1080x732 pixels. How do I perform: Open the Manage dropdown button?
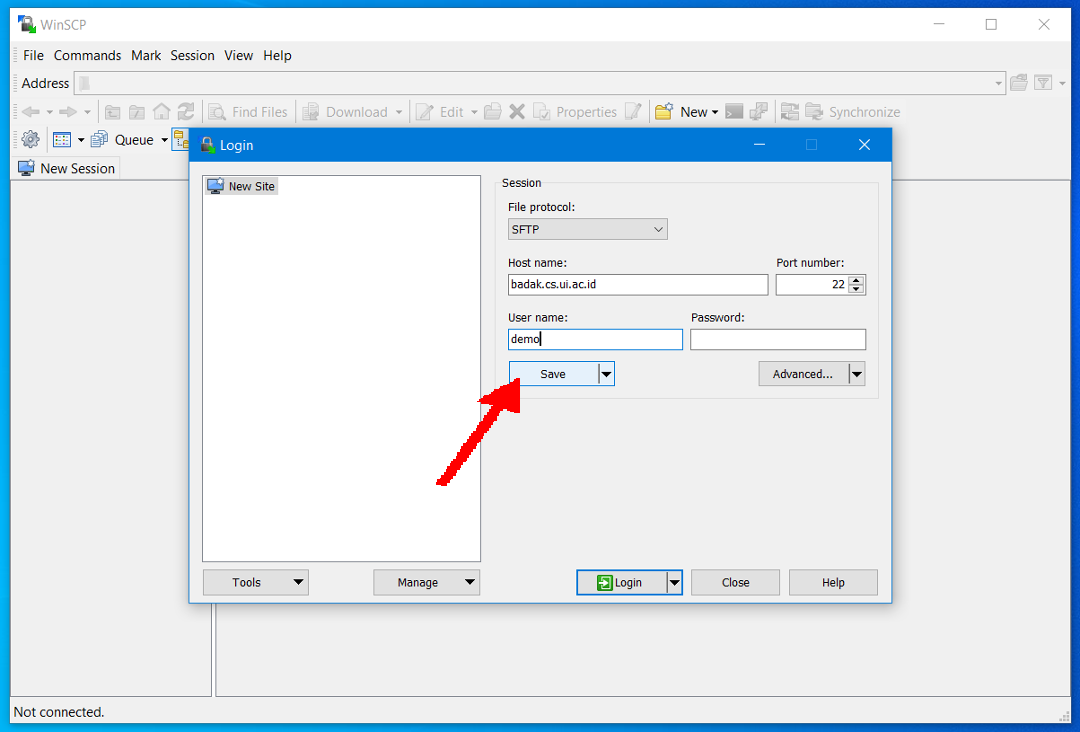pos(426,583)
